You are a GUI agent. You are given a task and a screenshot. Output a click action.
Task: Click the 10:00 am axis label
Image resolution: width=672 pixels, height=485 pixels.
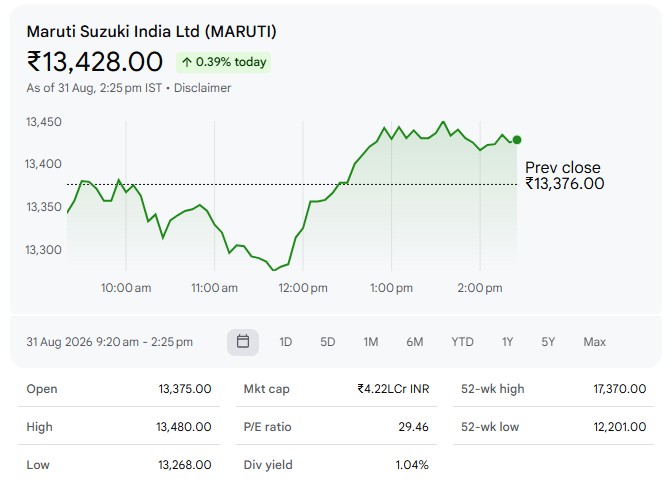pos(126,288)
